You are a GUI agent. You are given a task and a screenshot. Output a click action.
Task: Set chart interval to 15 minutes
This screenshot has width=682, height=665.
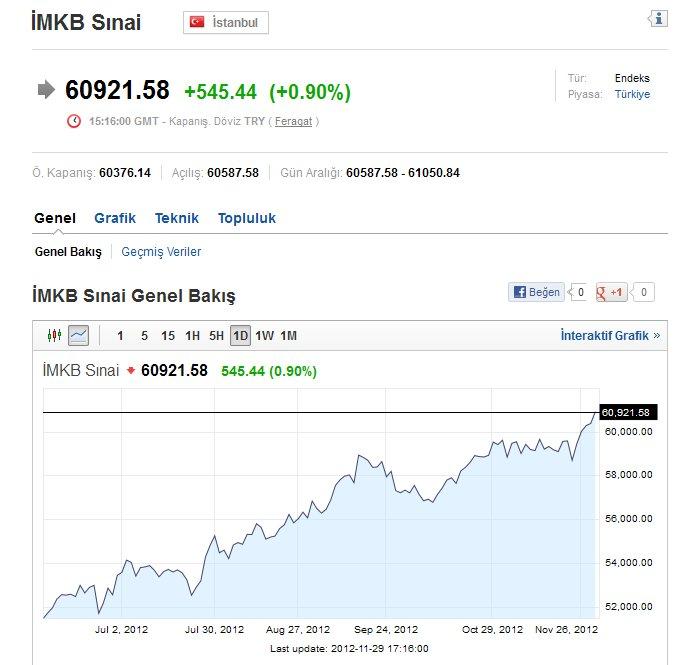pos(168,336)
